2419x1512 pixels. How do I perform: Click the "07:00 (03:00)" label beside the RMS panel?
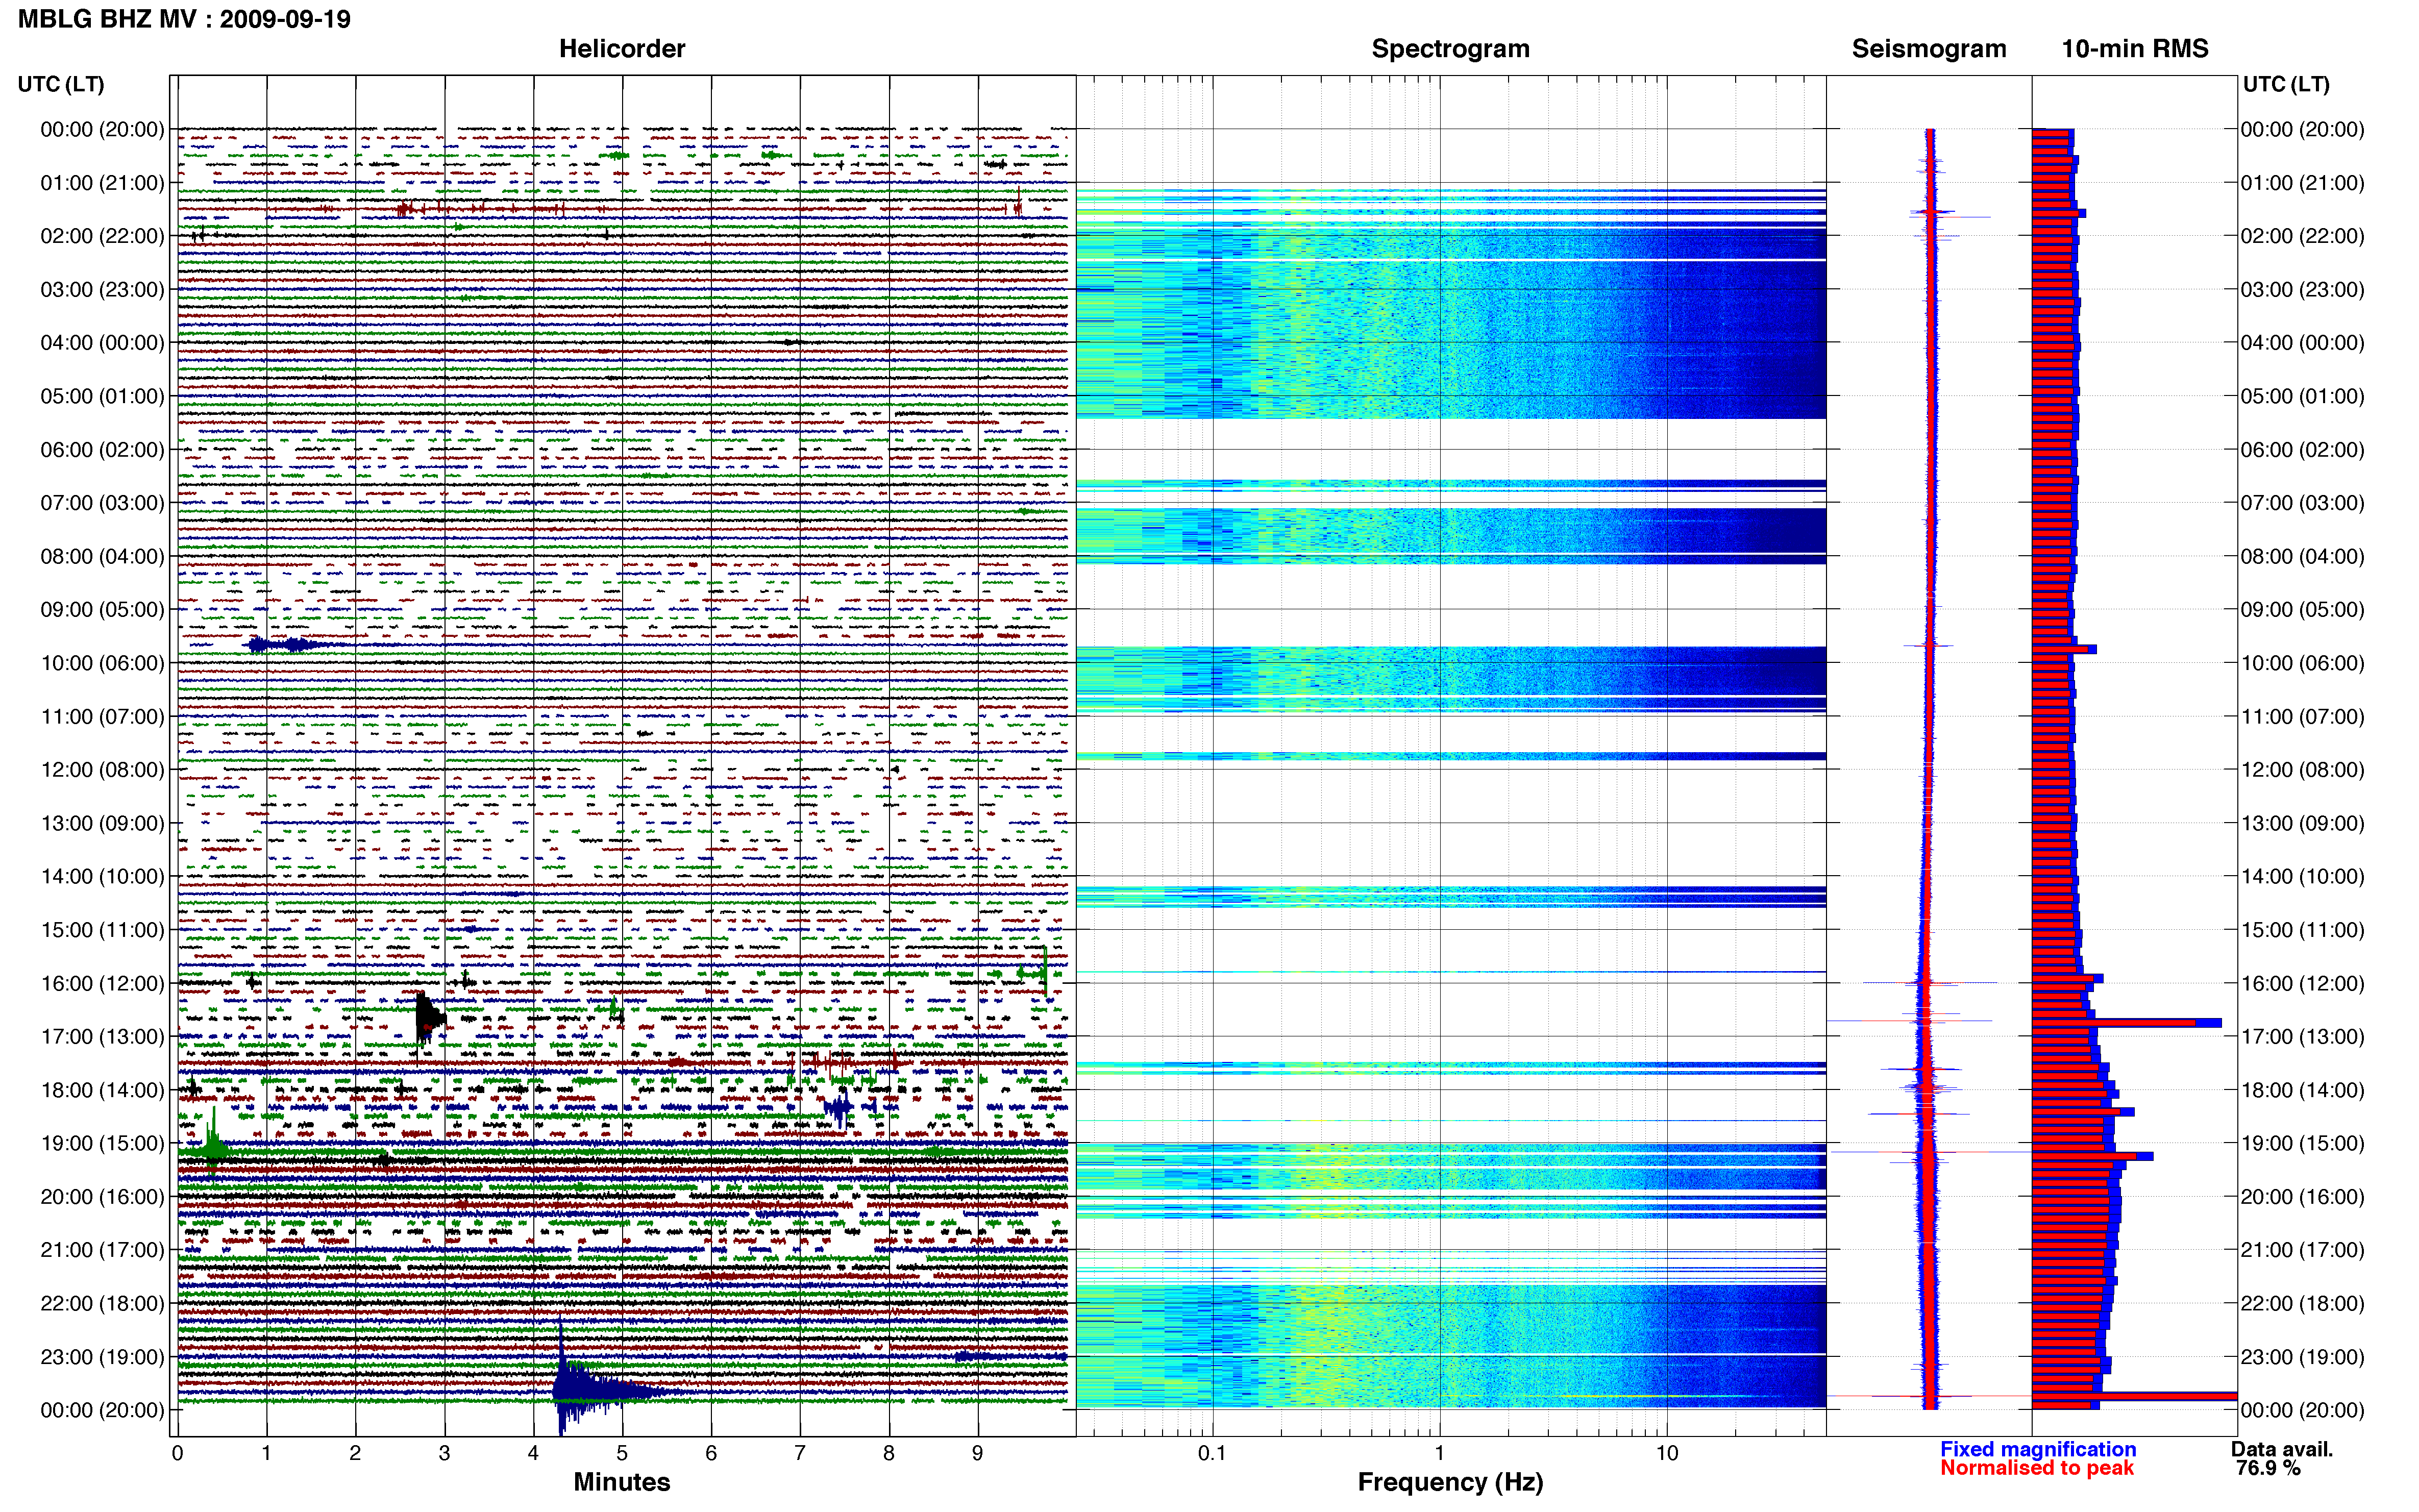(2302, 503)
